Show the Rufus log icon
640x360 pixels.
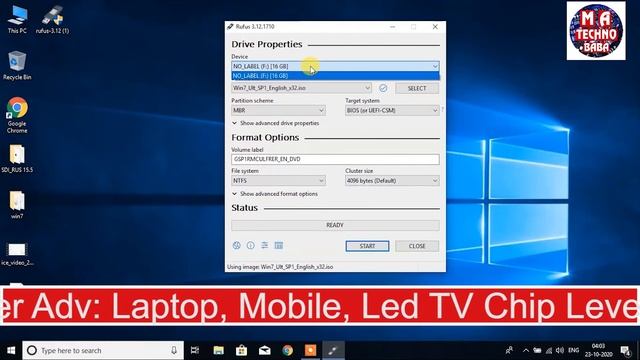click(279, 245)
